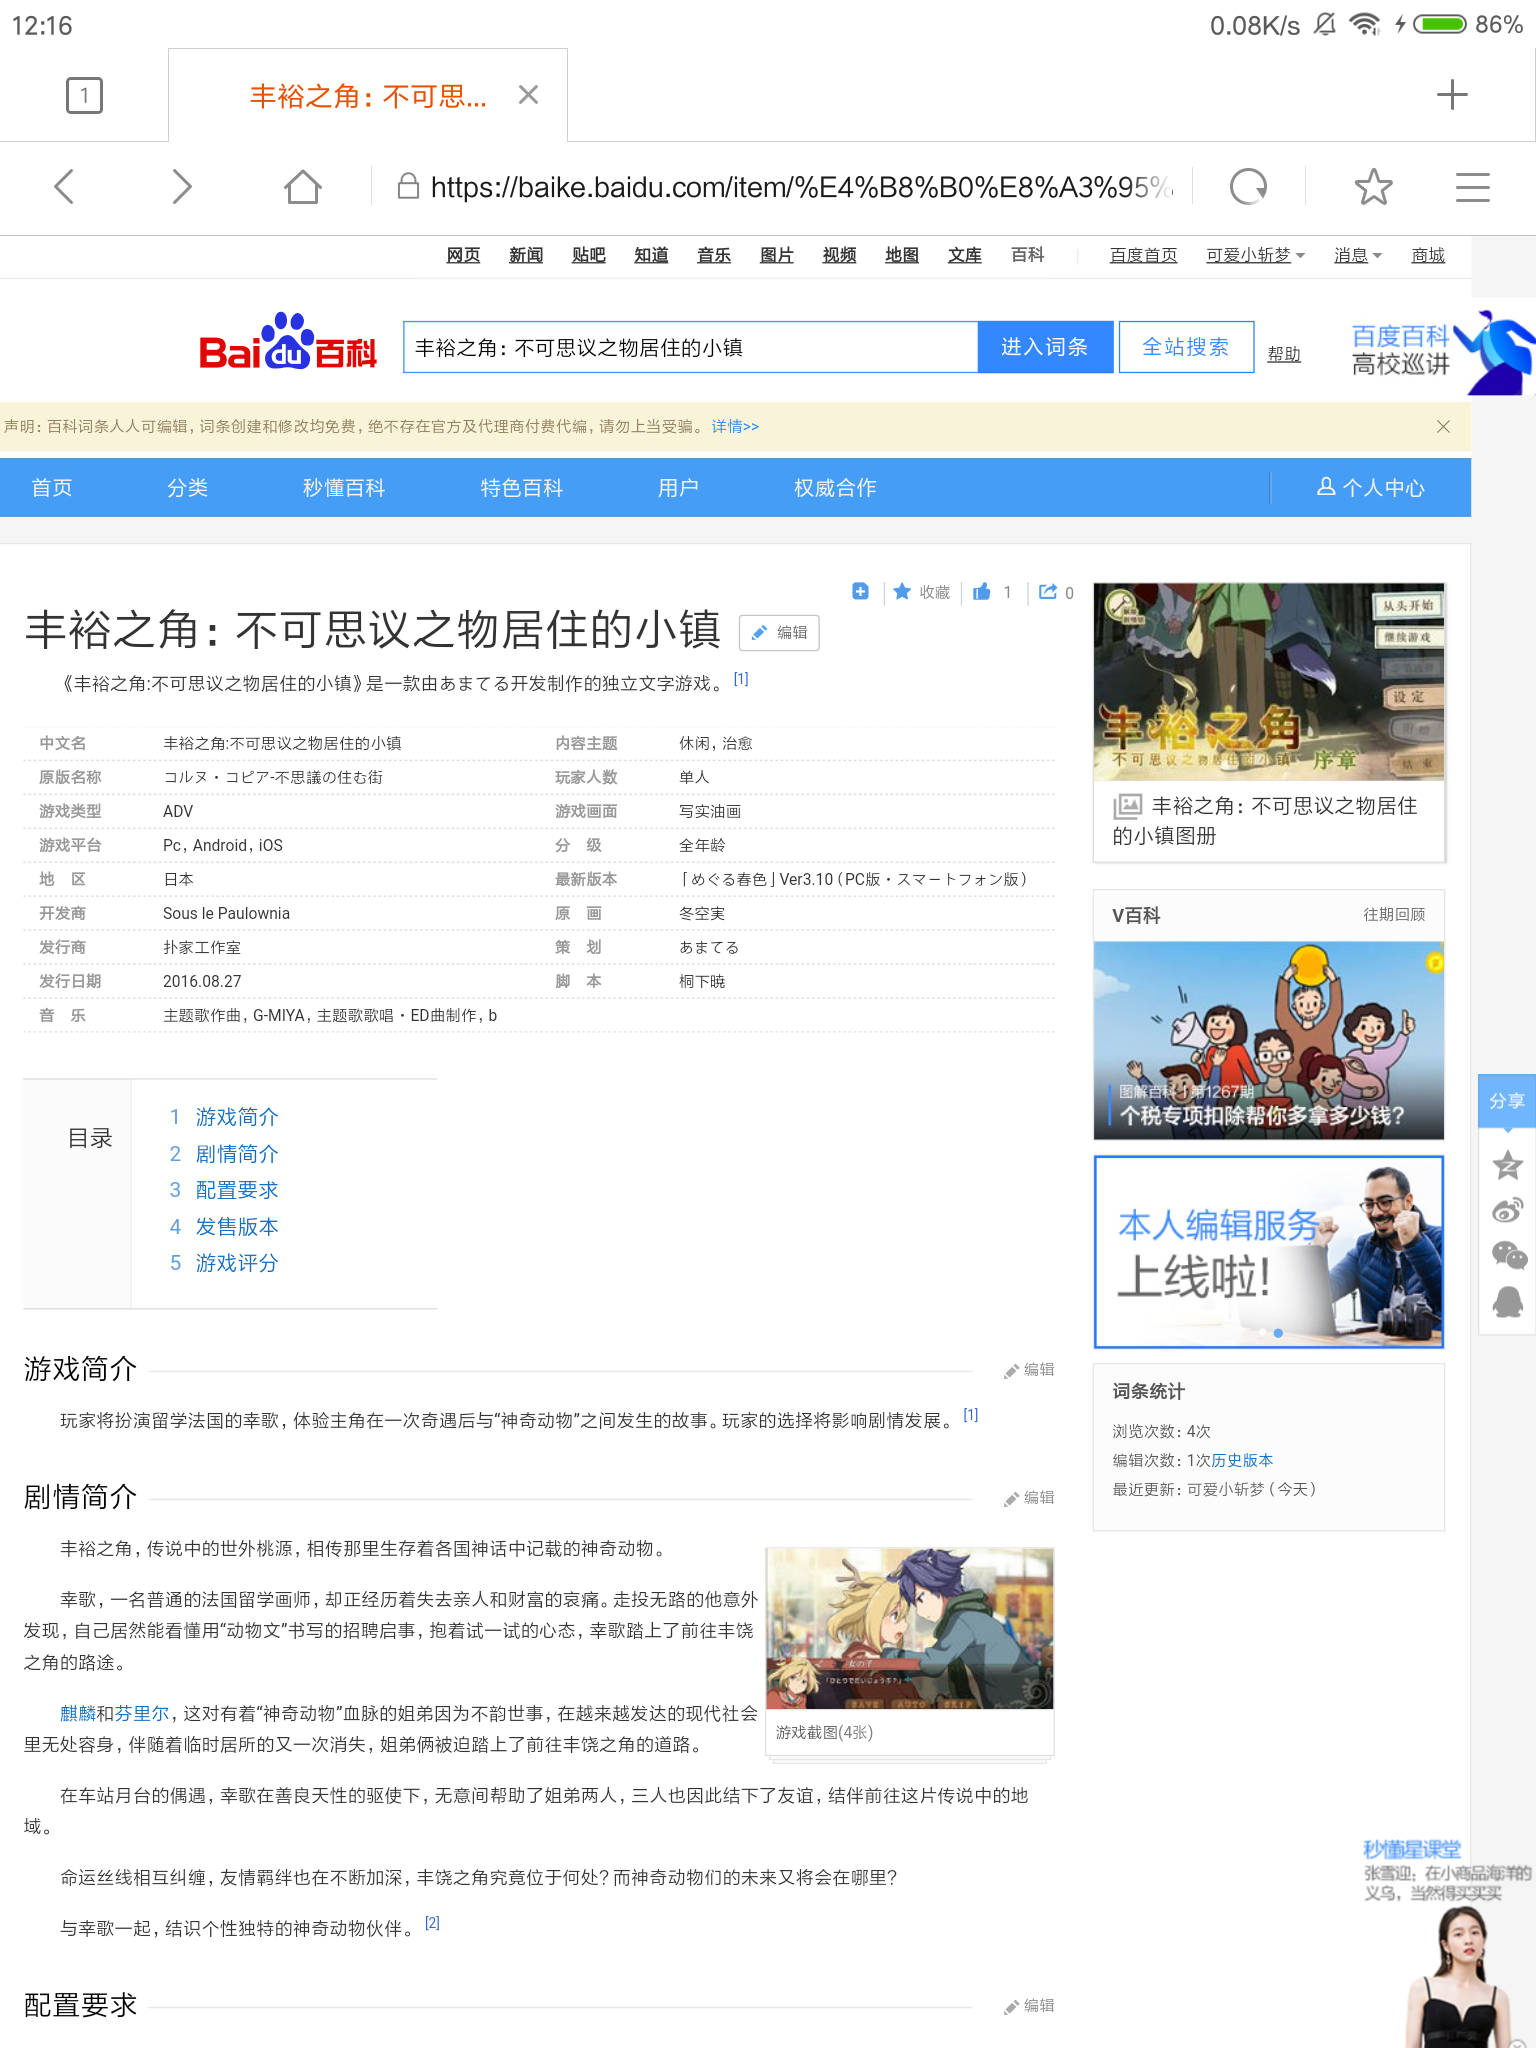Like the entry with thumbs-up icon
Image resolution: width=1536 pixels, height=2048 pixels.
[x=982, y=592]
